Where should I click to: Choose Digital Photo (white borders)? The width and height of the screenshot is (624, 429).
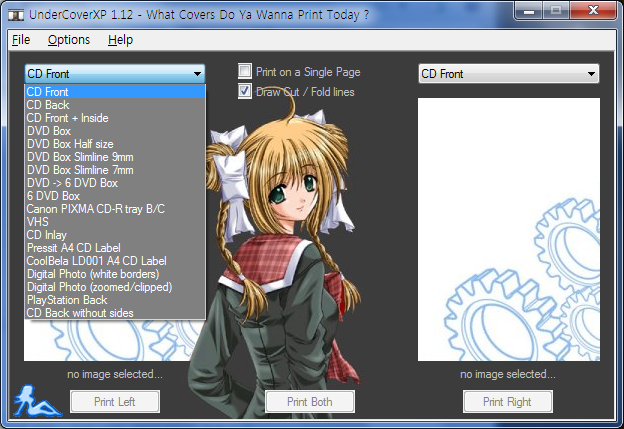115,274
